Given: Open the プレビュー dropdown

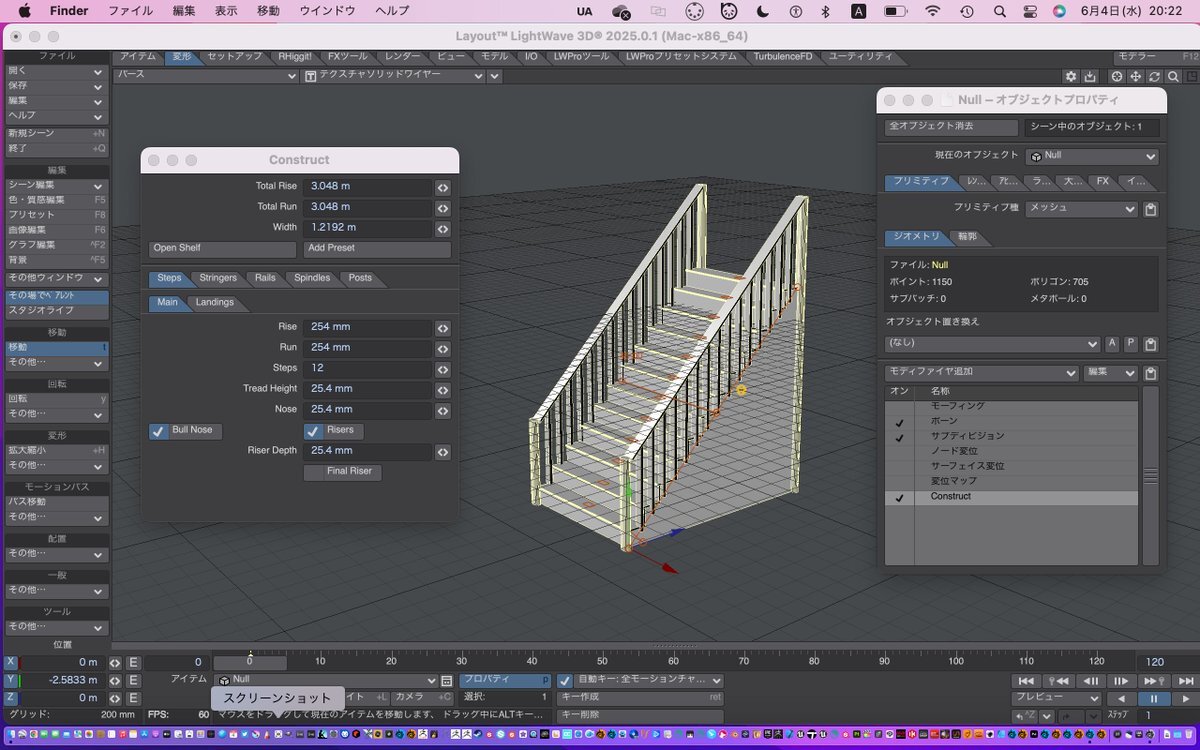Looking at the screenshot, I should pos(1056,698).
